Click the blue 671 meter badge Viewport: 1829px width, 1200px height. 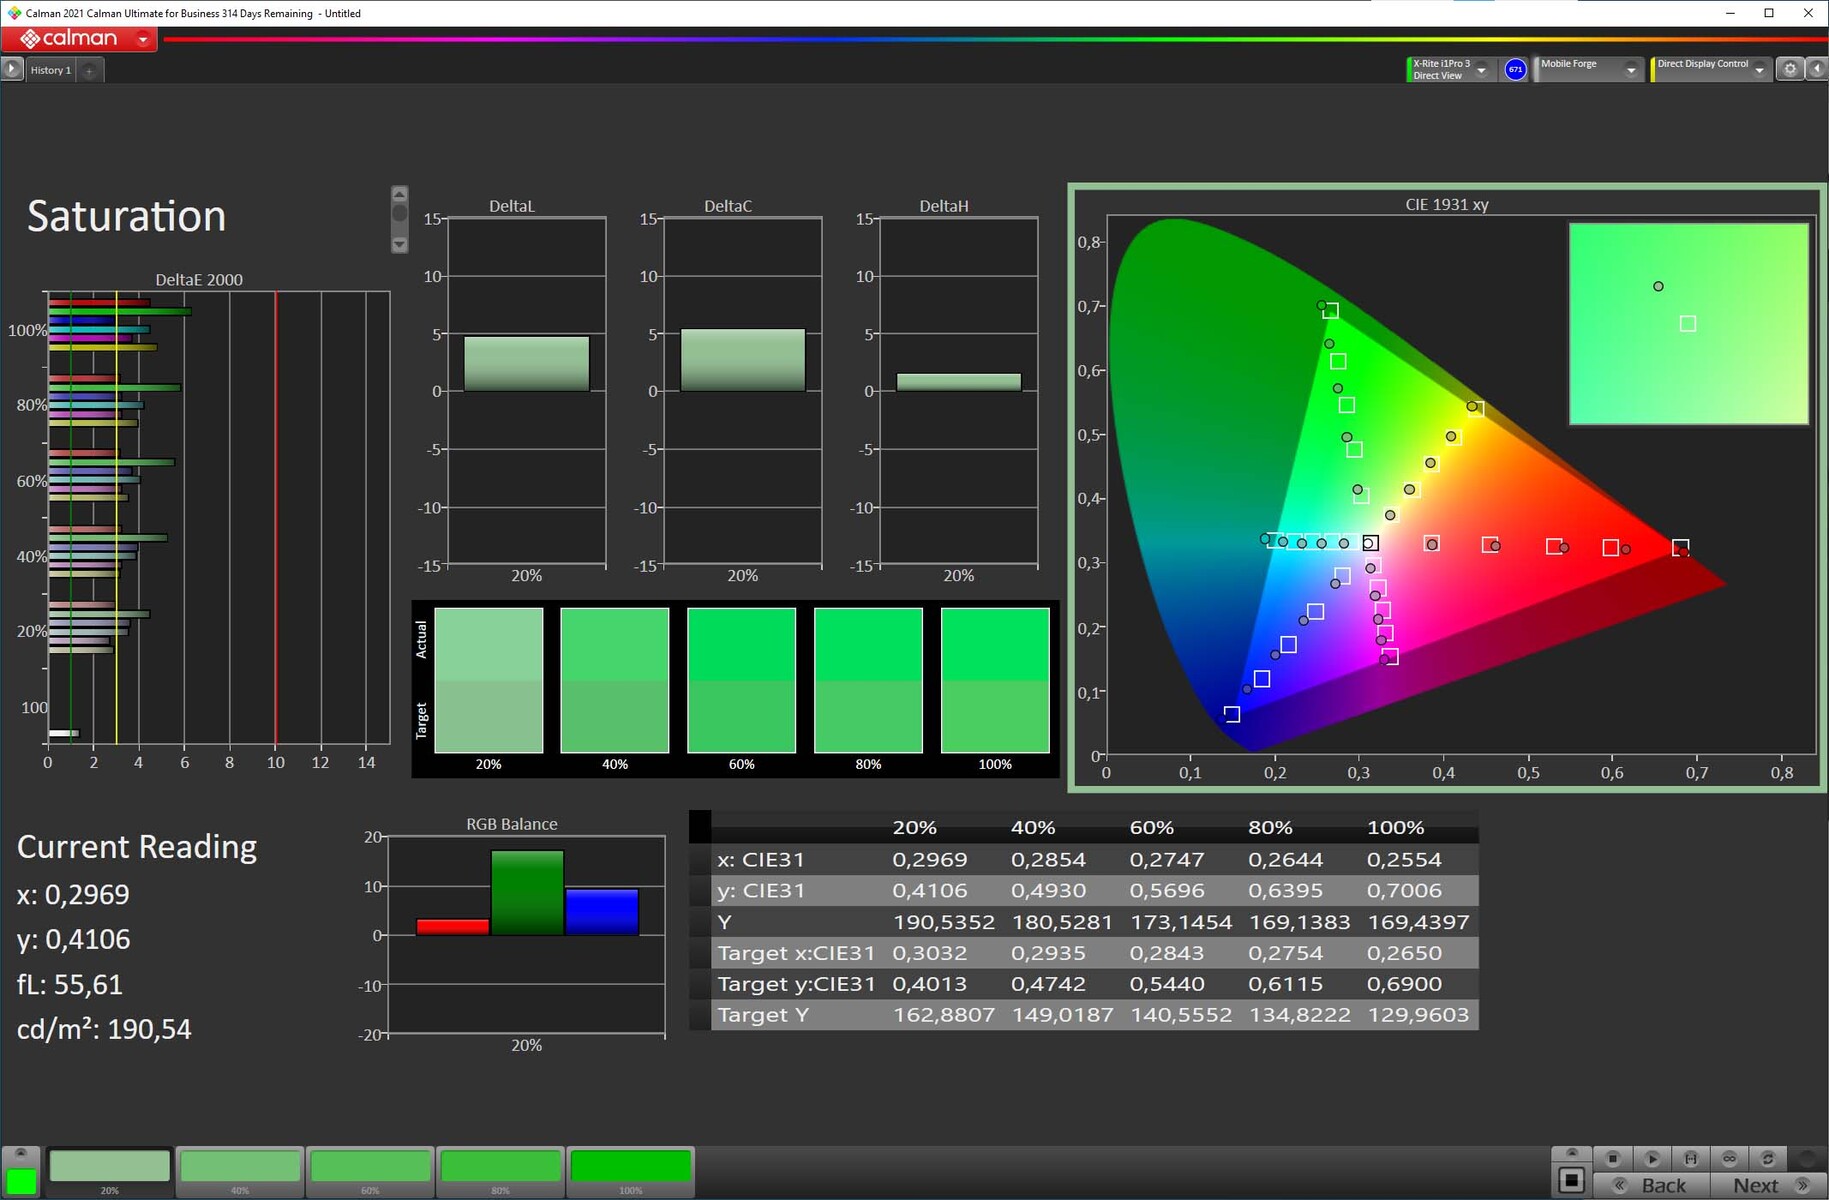(1515, 69)
